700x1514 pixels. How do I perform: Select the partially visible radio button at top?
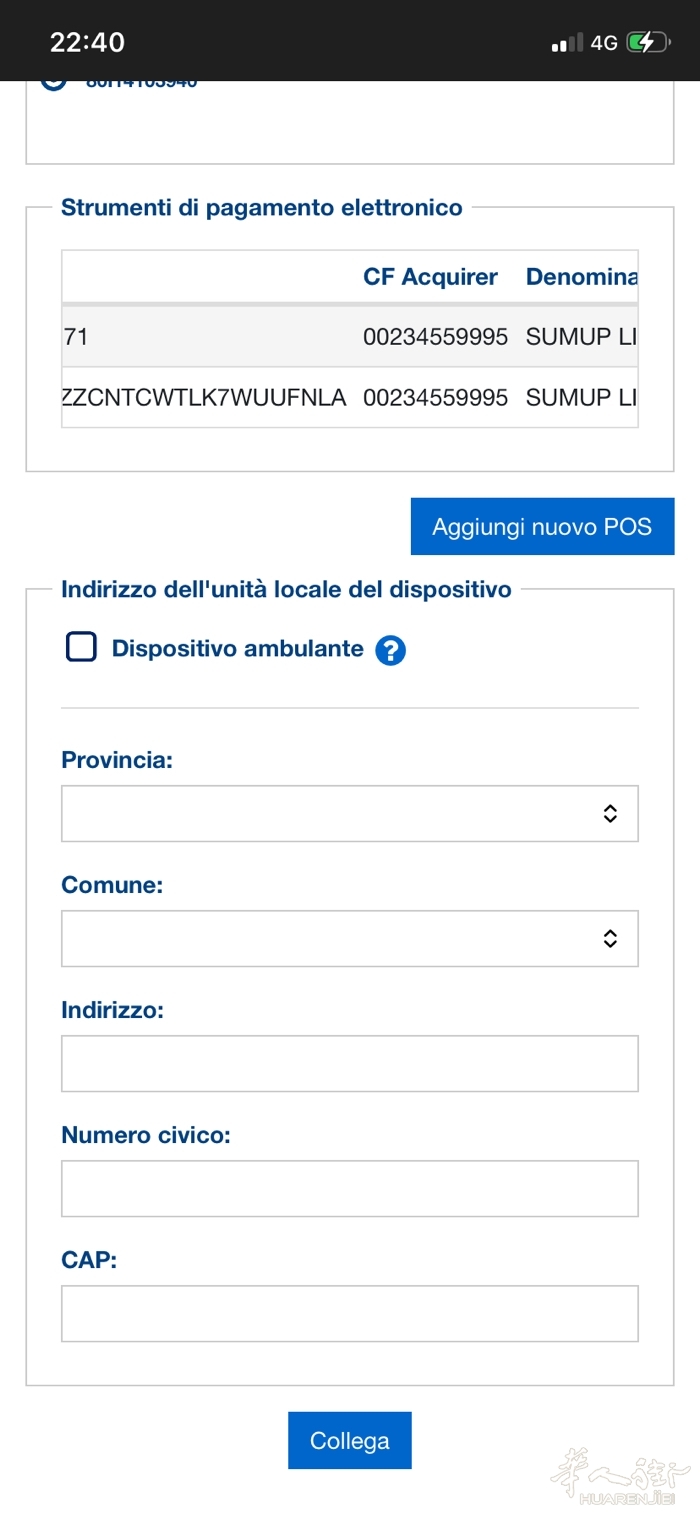[54, 82]
